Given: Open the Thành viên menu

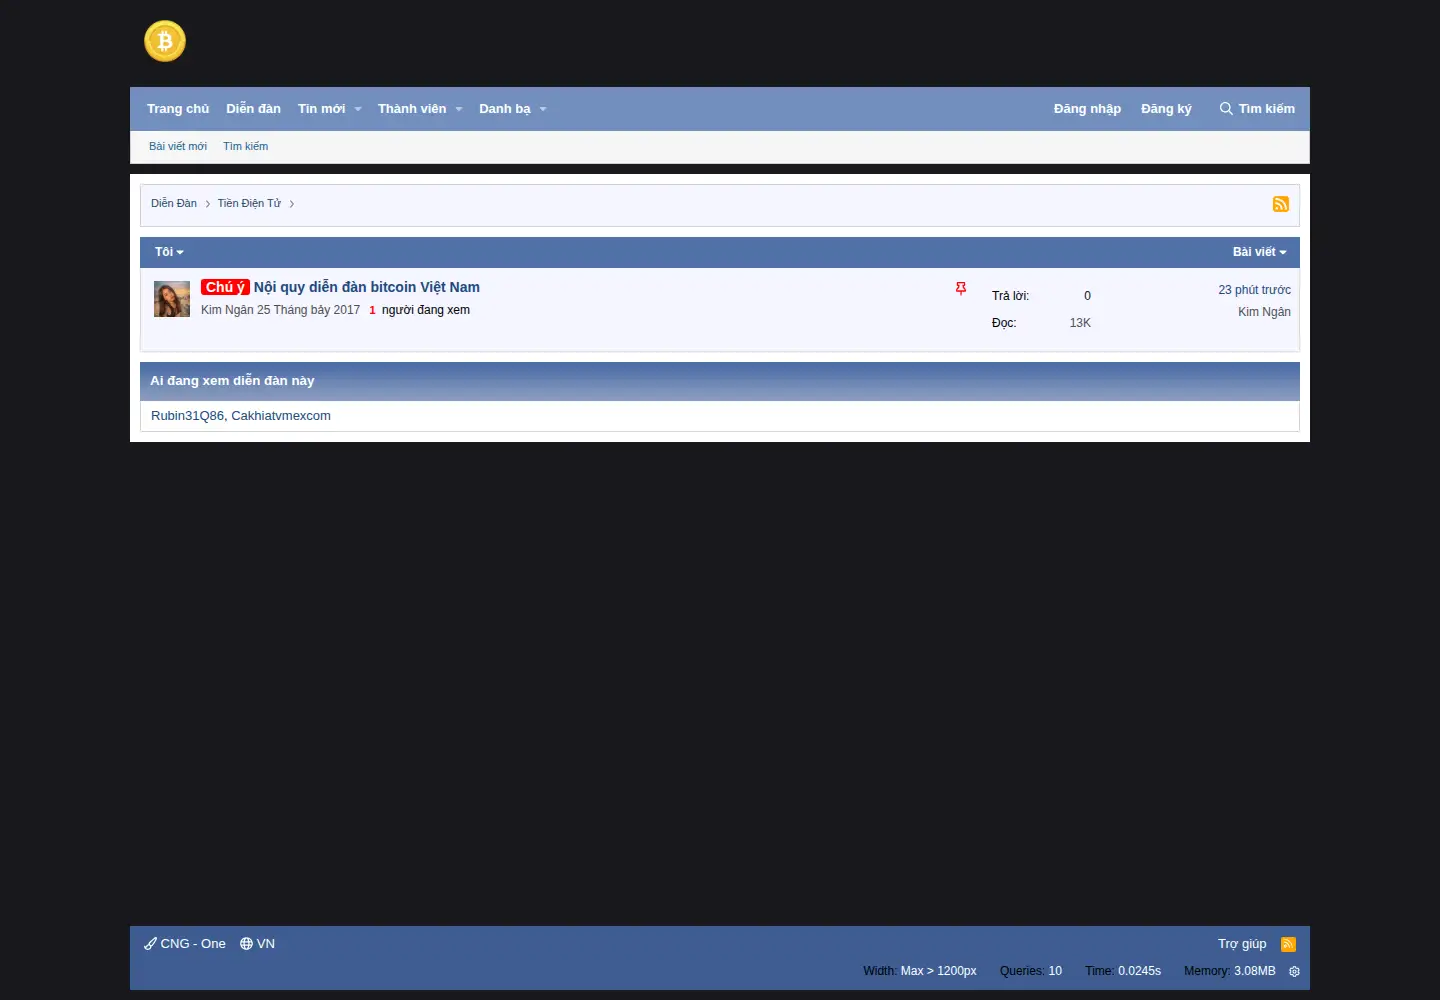Looking at the screenshot, I should point(412,109).
